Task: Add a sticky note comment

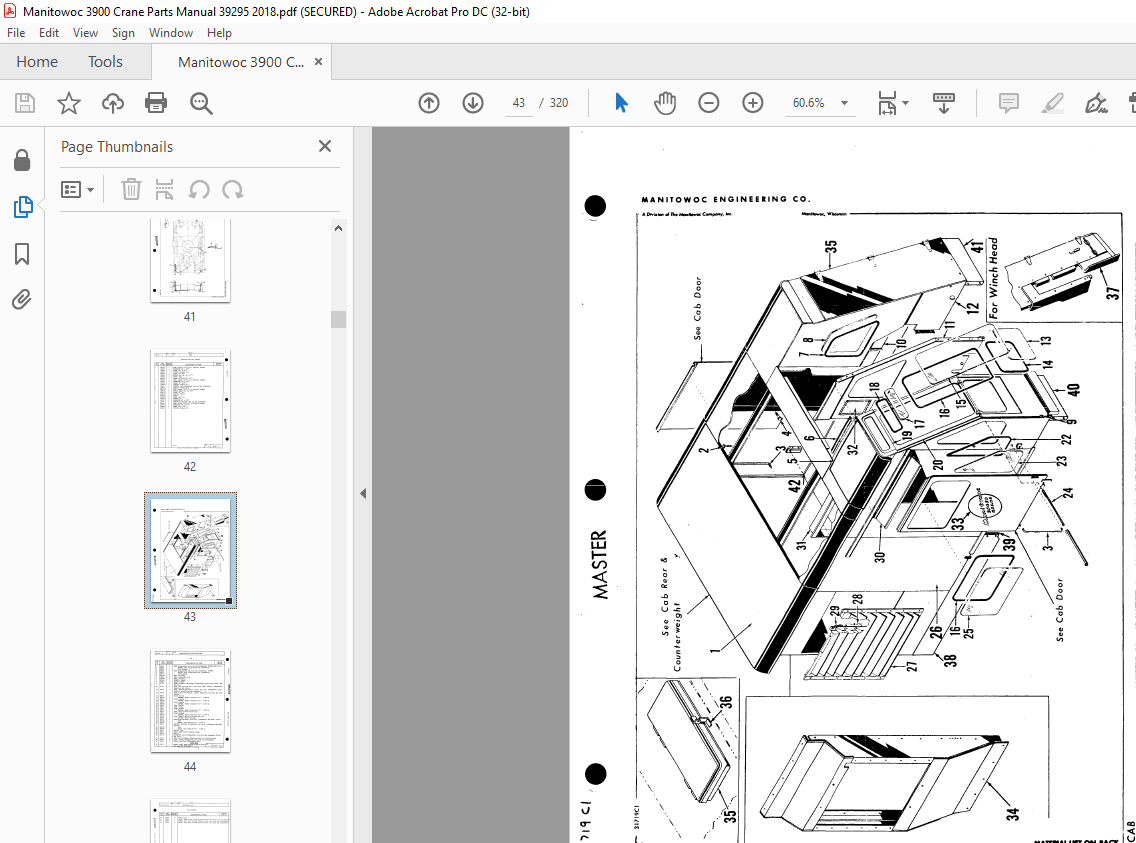Action: pos(1008,103)
